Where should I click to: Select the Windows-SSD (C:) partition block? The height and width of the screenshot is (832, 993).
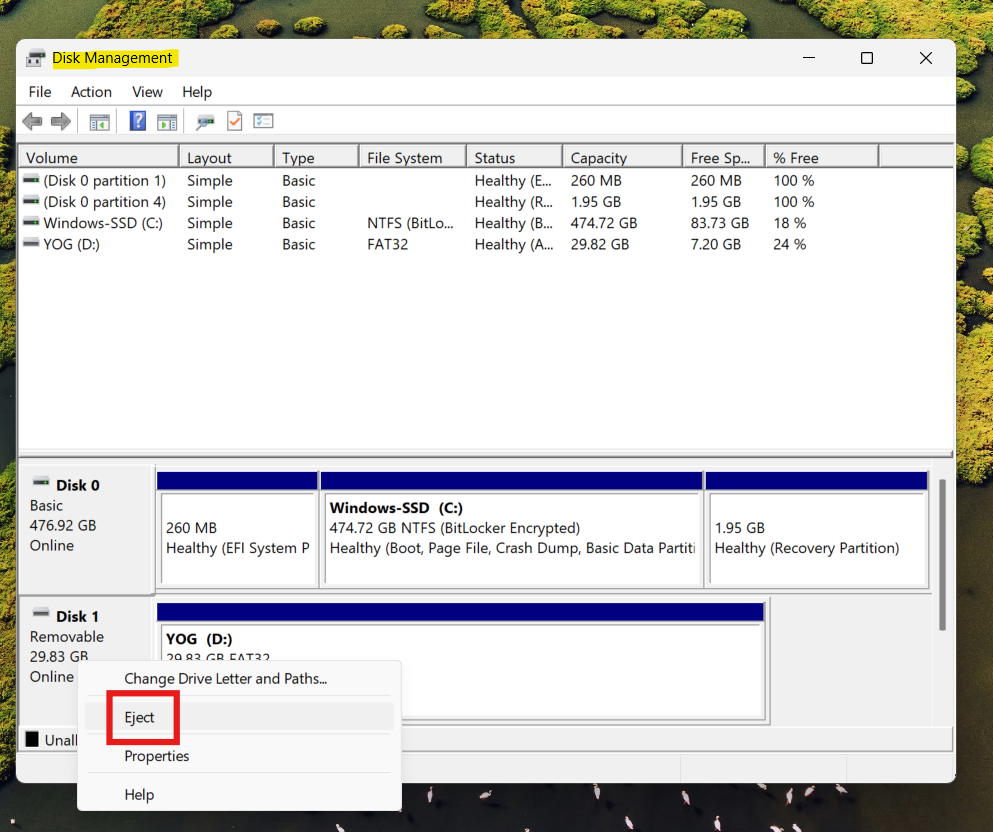coord(512,530)
